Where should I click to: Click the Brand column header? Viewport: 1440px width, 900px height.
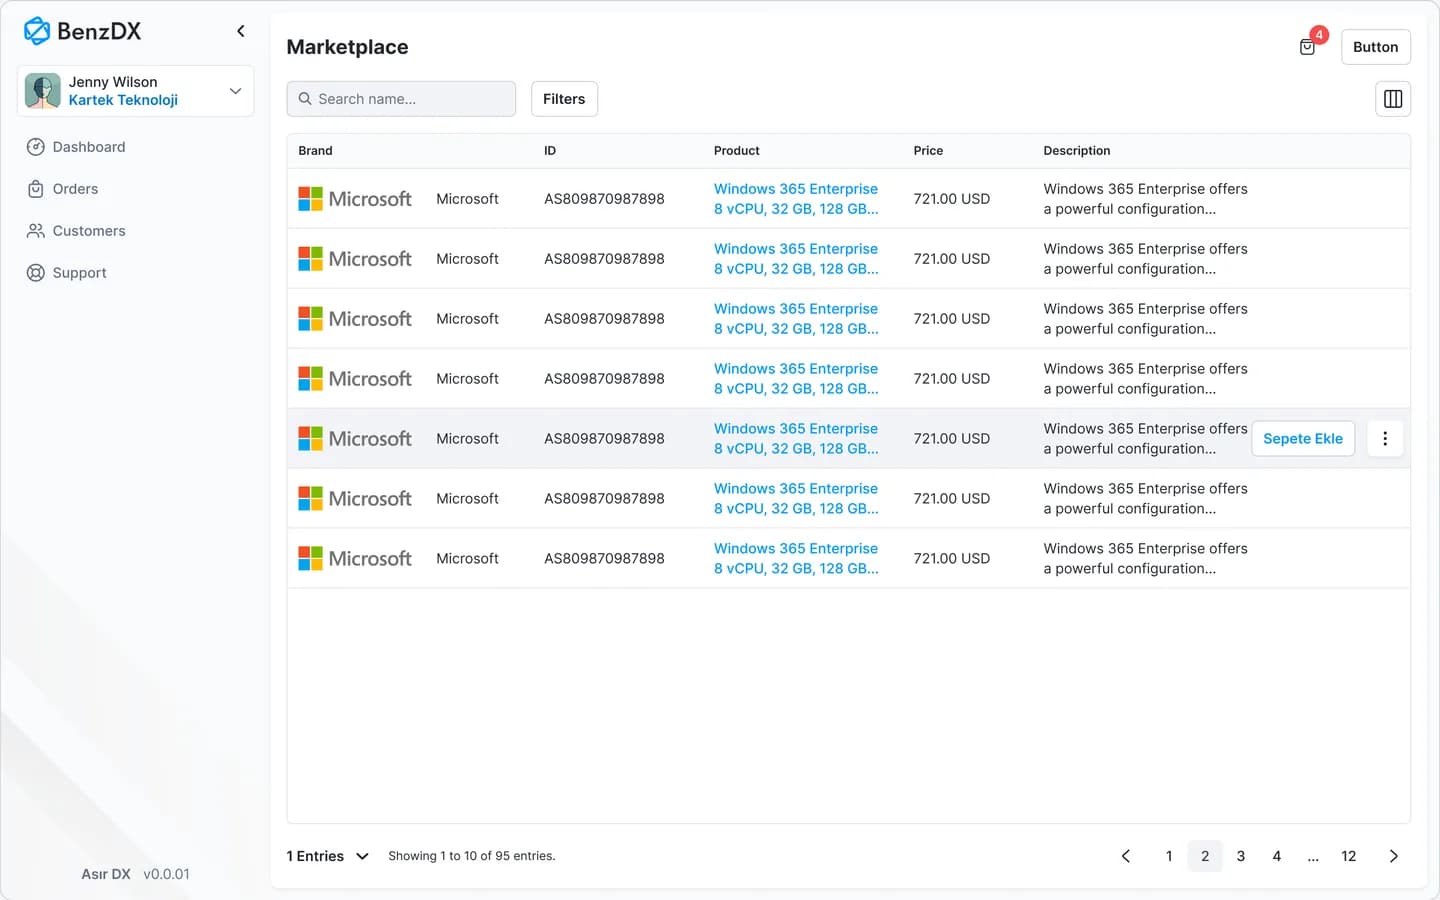point(315,151)
